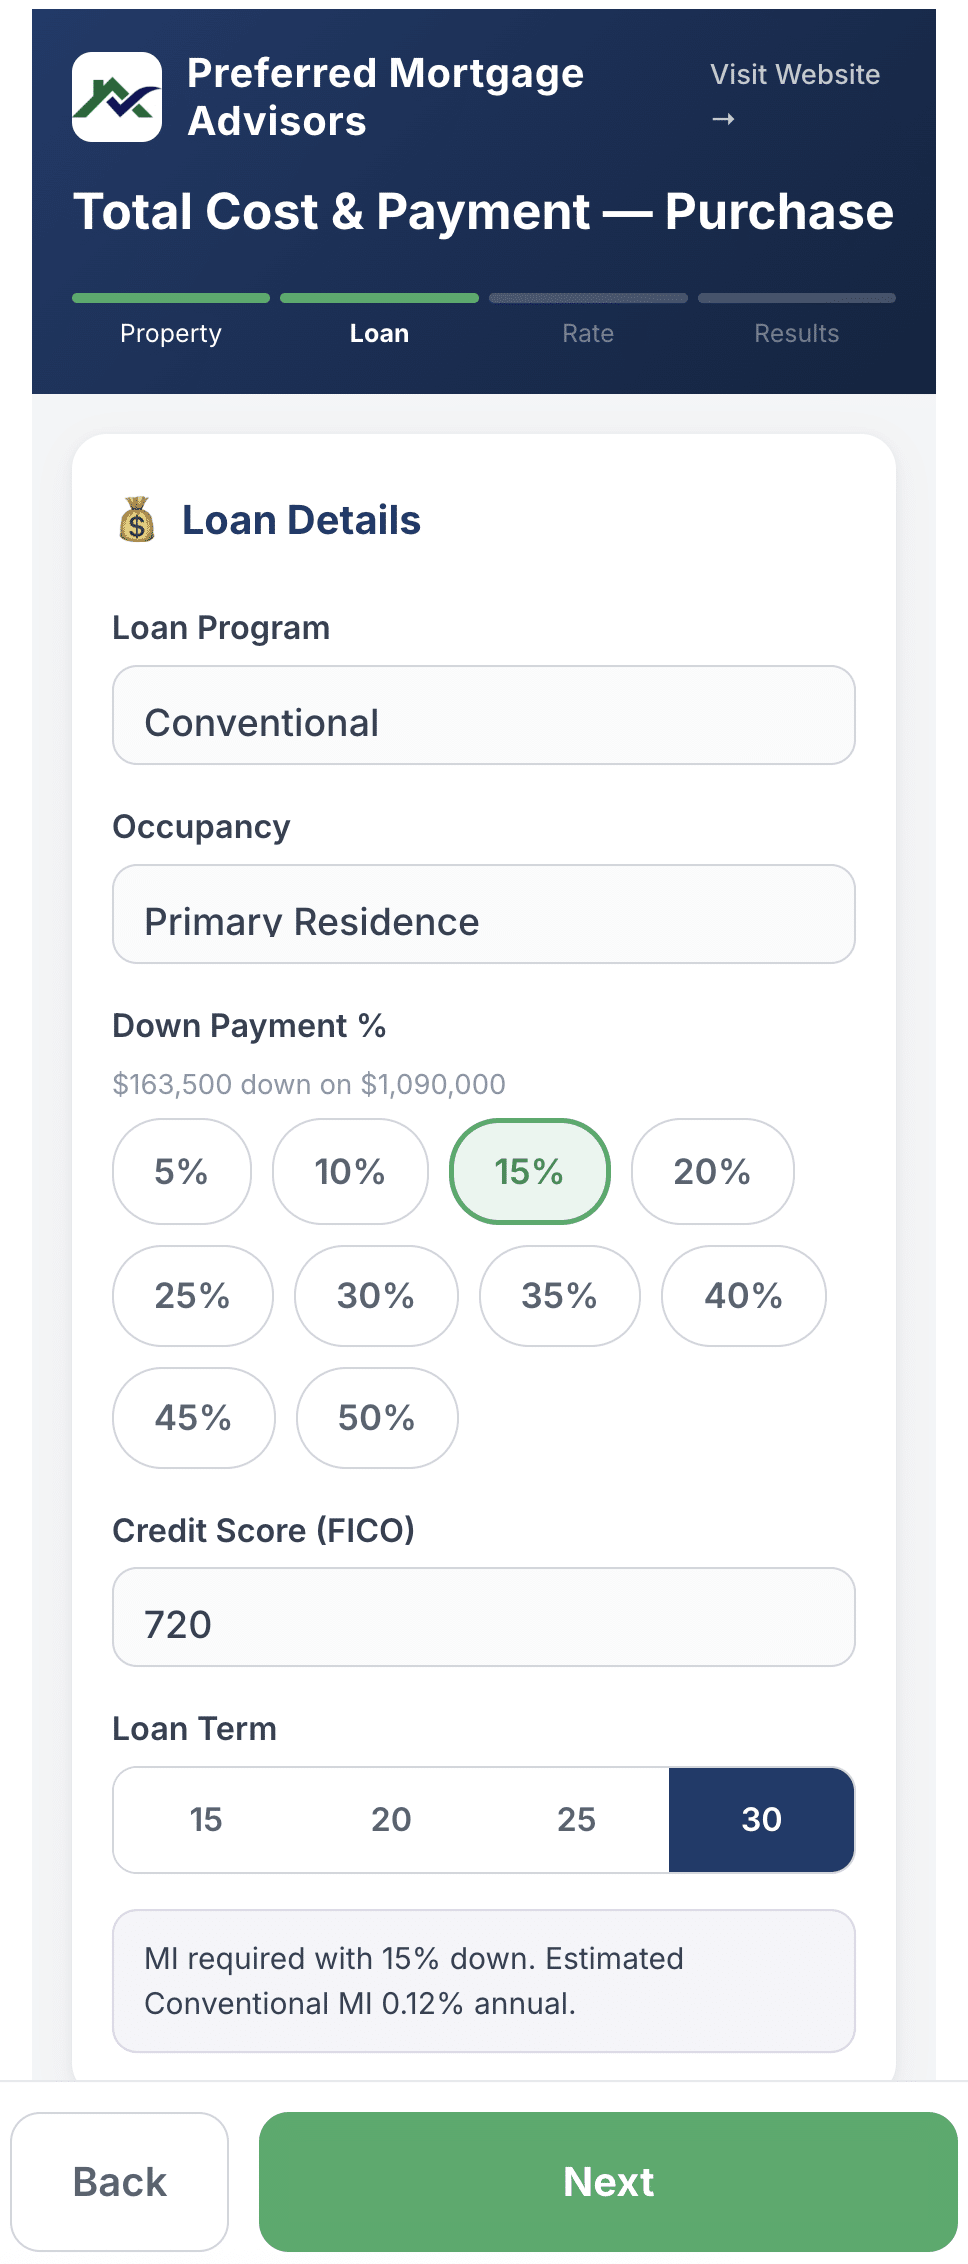Select 50% down payment option

pos(377,1418)
